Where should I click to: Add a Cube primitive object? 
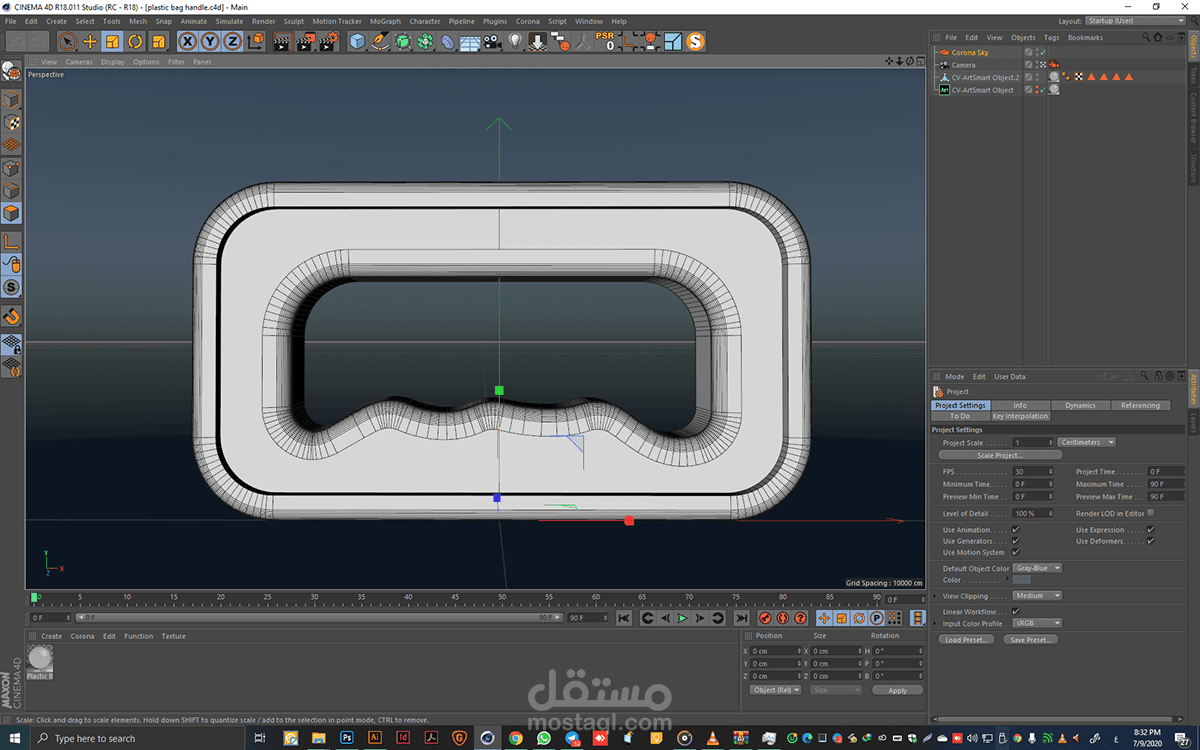pyautogui.click(x=357, y=41)
